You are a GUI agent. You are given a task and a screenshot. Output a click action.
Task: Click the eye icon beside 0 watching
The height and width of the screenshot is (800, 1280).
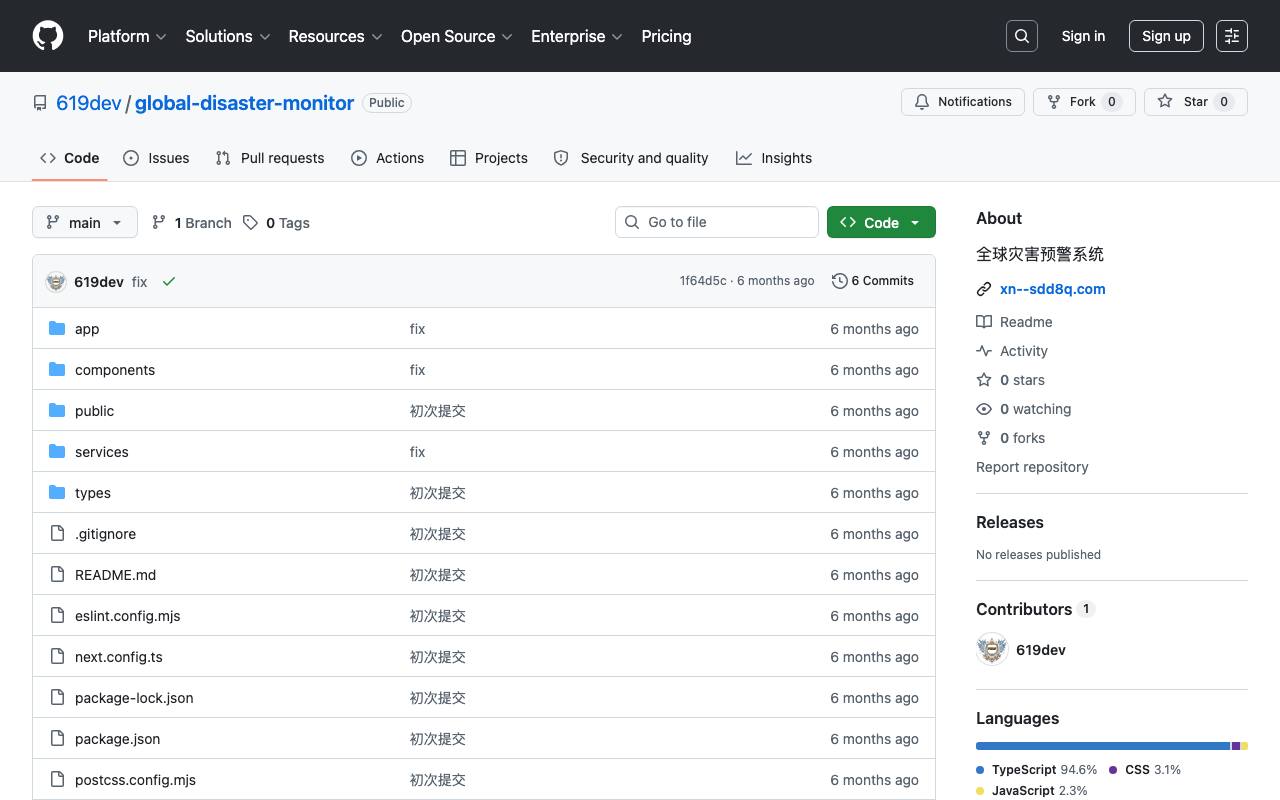(x=984, y=409)
